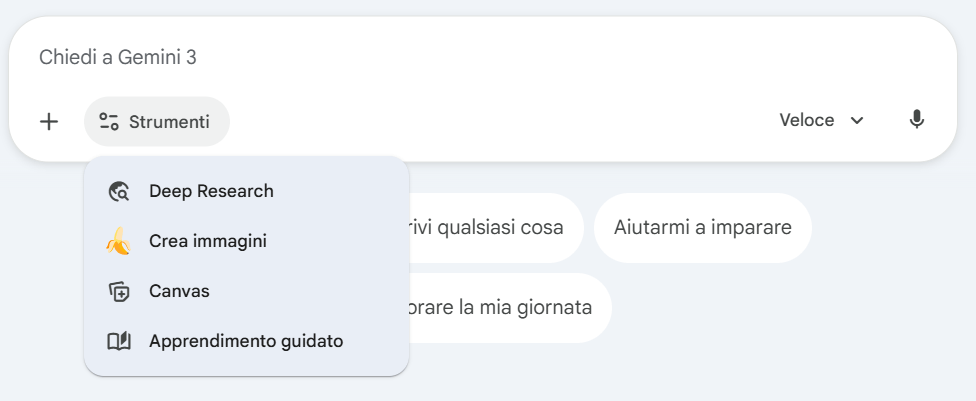Image resolution: width=976 pixels, height=401 pixels.
Task: Toggle the Strumenti tools menu
Action: tap(157, 121)
